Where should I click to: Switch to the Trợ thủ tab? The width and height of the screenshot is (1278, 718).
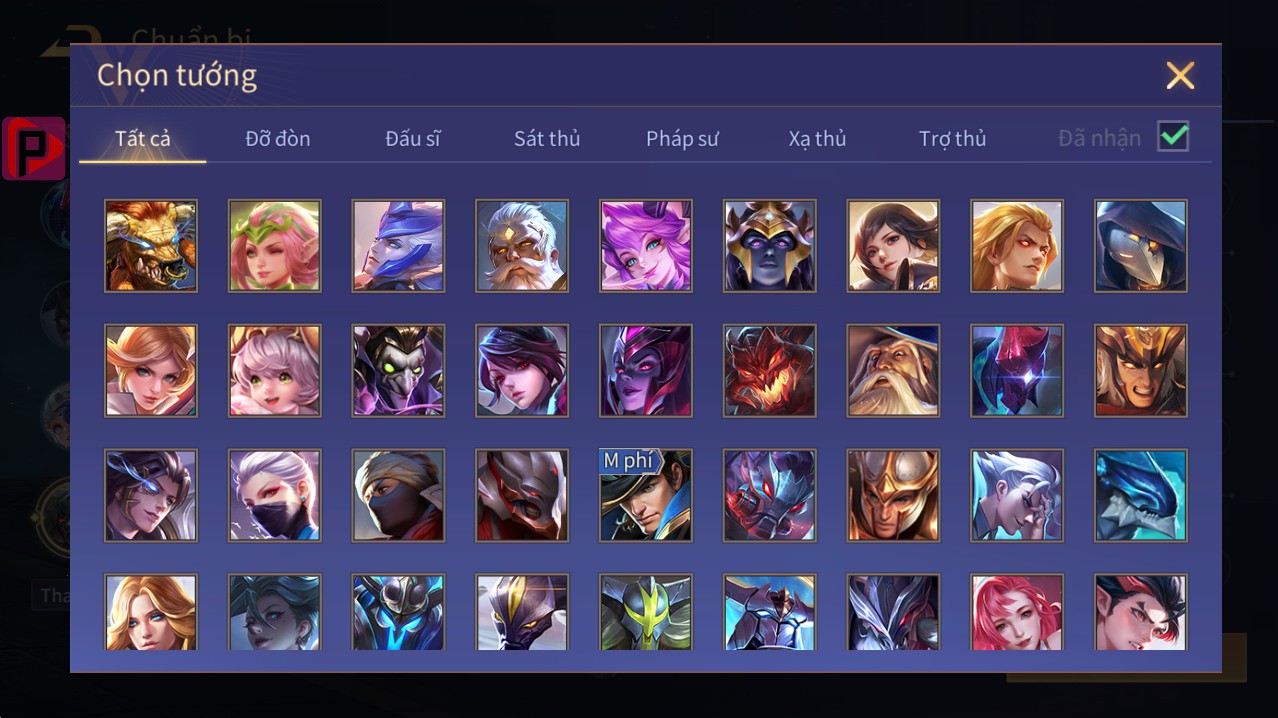[952, 139]
